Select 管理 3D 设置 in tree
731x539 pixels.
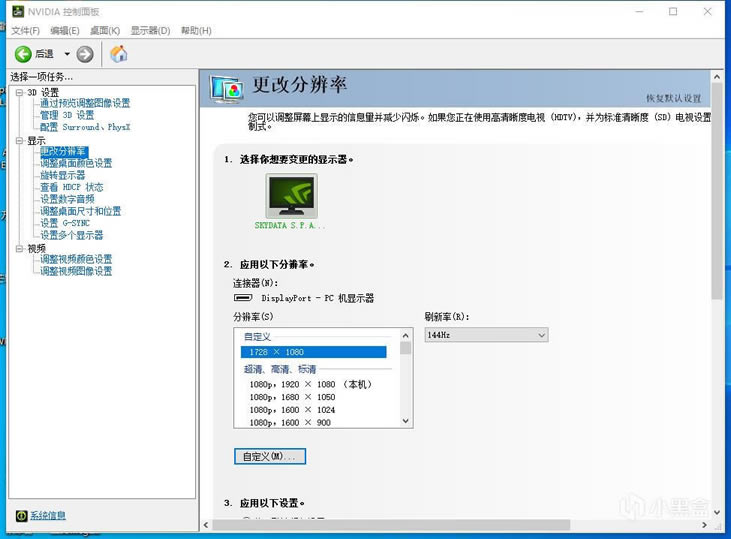(67, 115)
